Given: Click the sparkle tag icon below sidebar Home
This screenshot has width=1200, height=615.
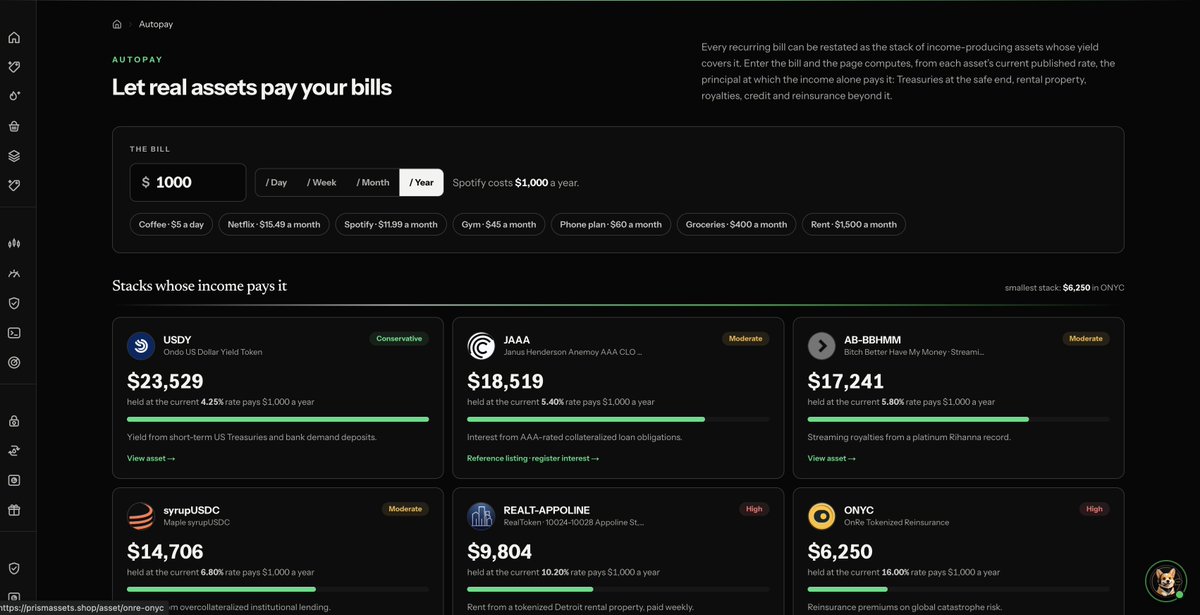Looking at the screenshot, I should click(14, 67).
